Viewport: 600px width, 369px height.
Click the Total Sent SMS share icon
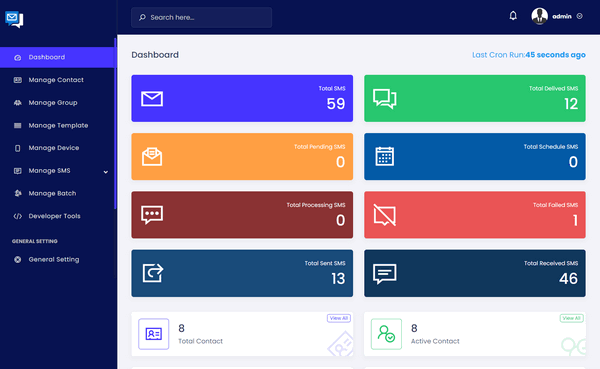coord(153,273)
